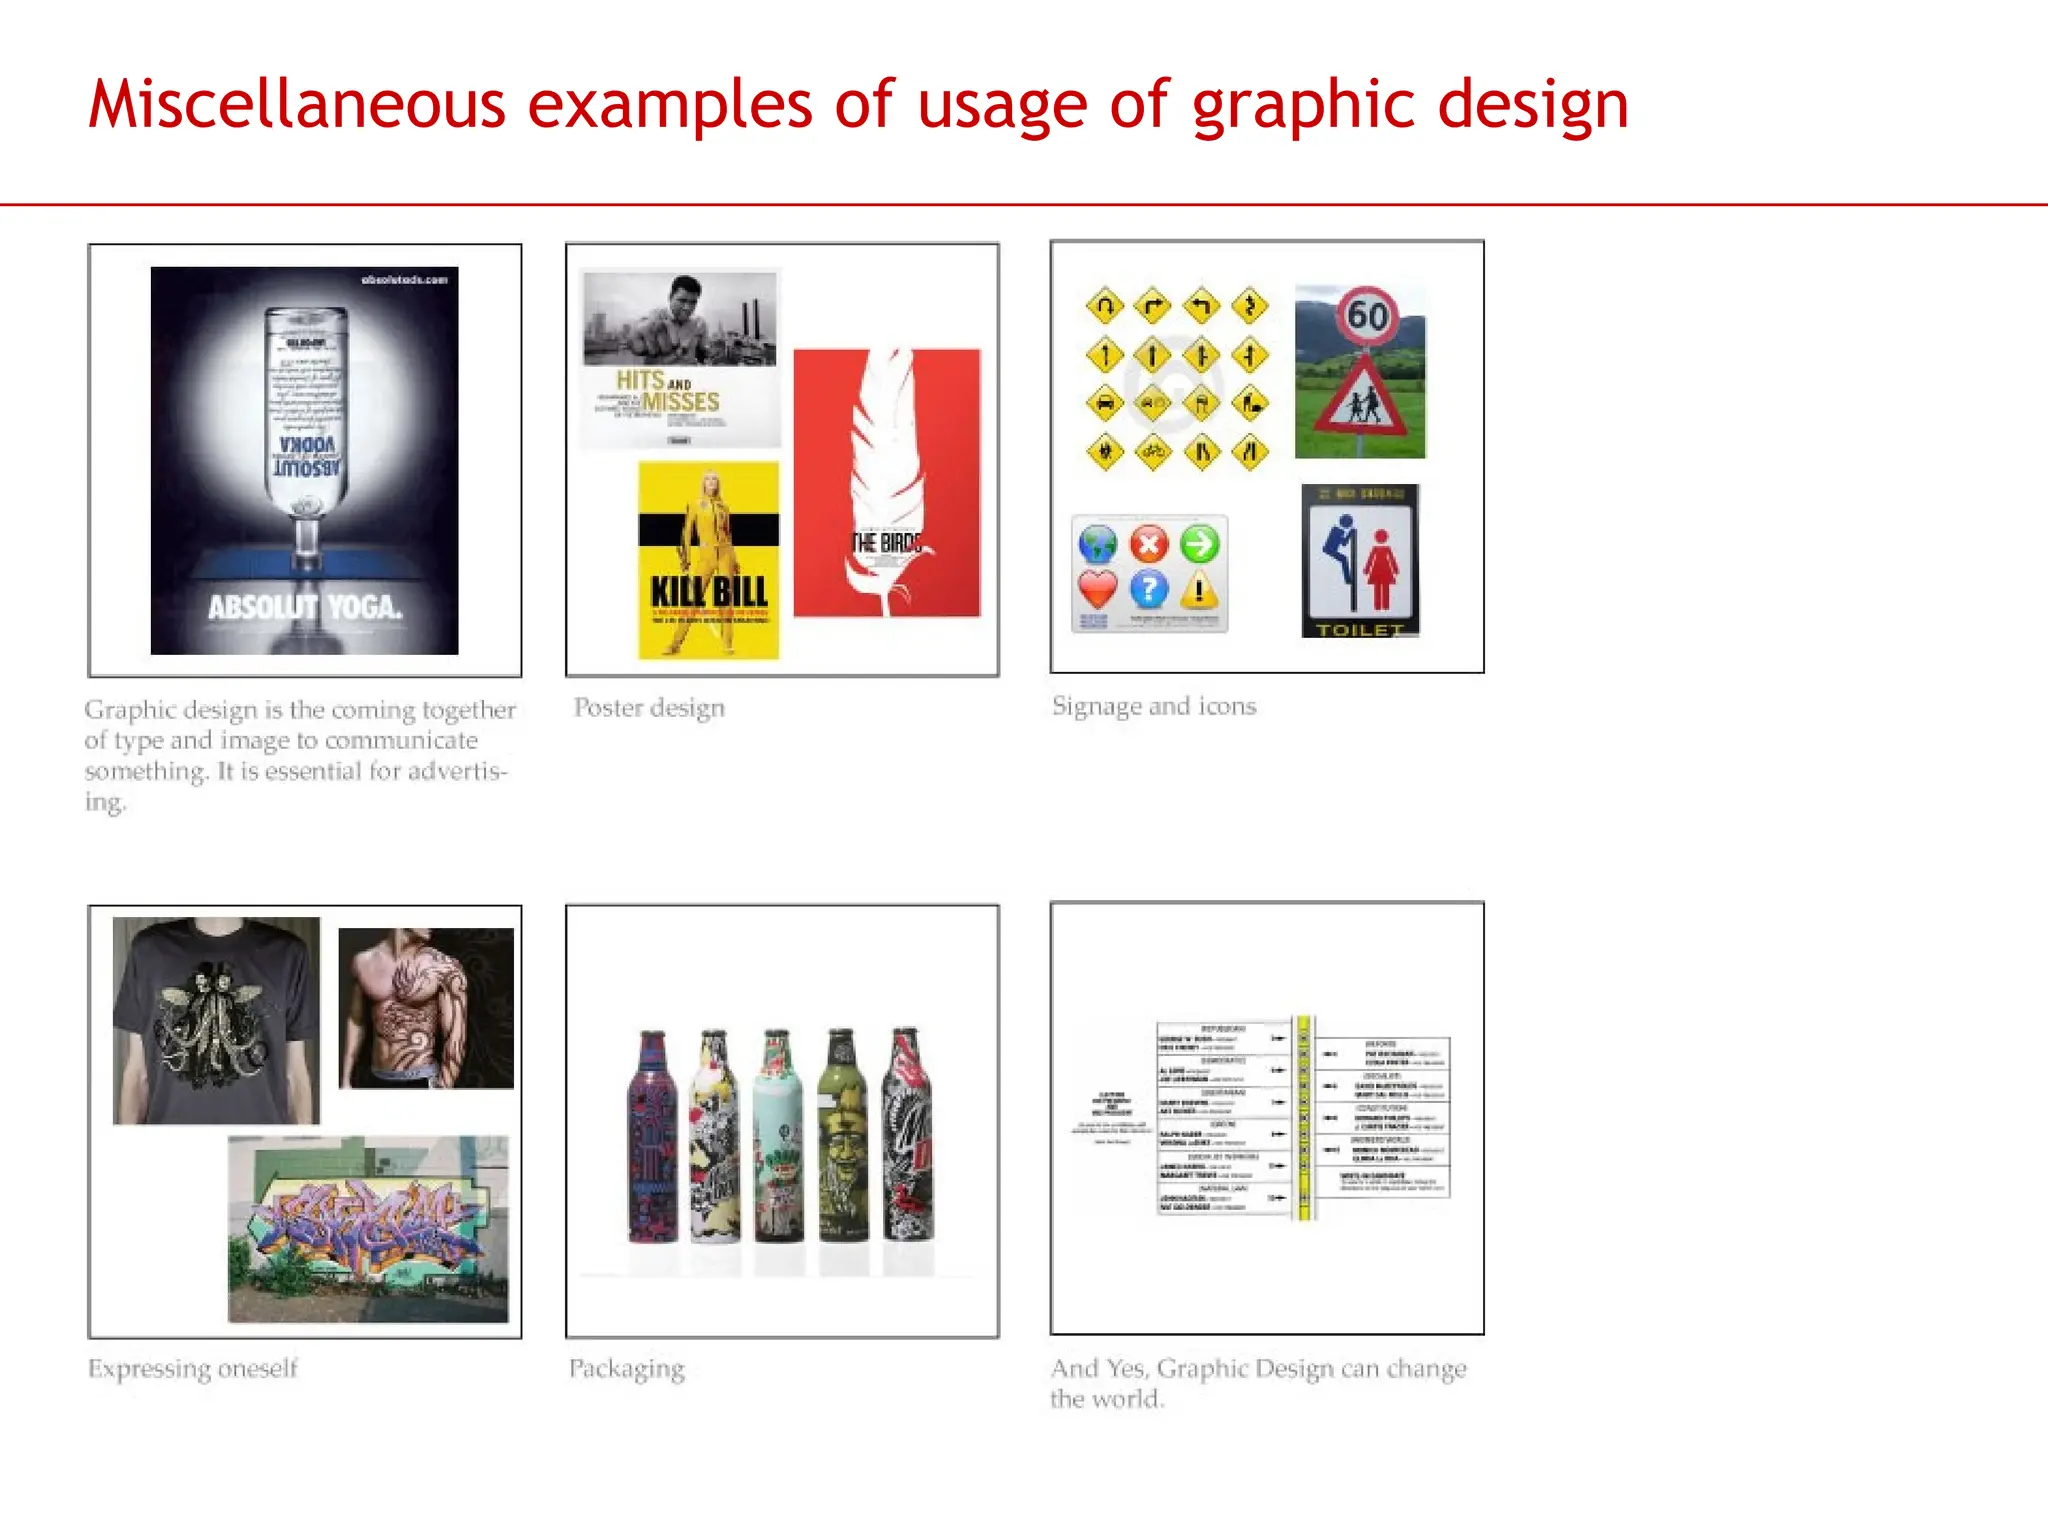
Task: Open the Kill Bill yellow poster
Action: (708, 560)
